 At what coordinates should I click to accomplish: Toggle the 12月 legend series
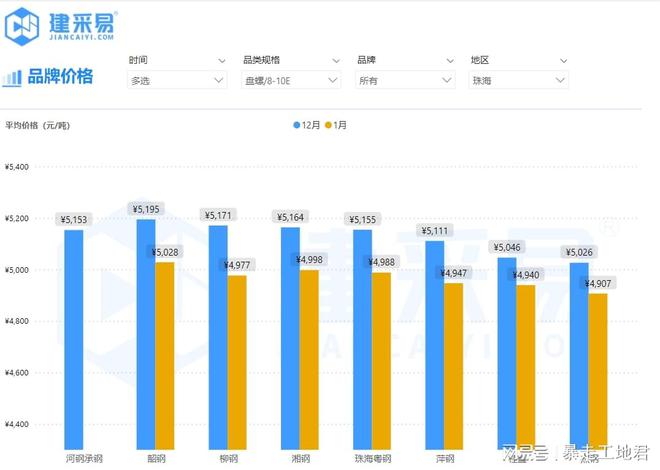tap(306, 125)
